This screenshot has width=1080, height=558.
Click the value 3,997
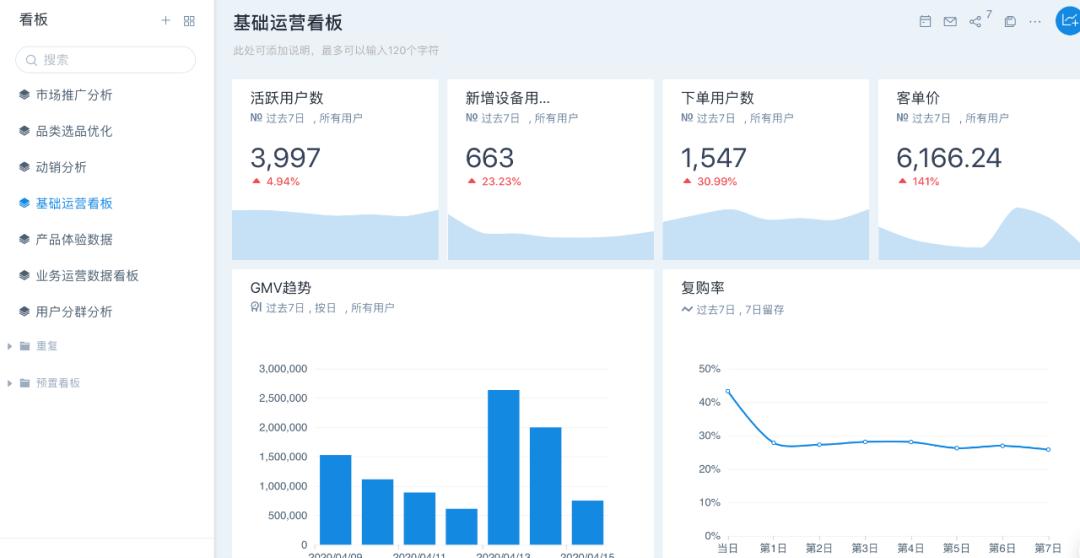pyautogui.click(x=285, y=158)
